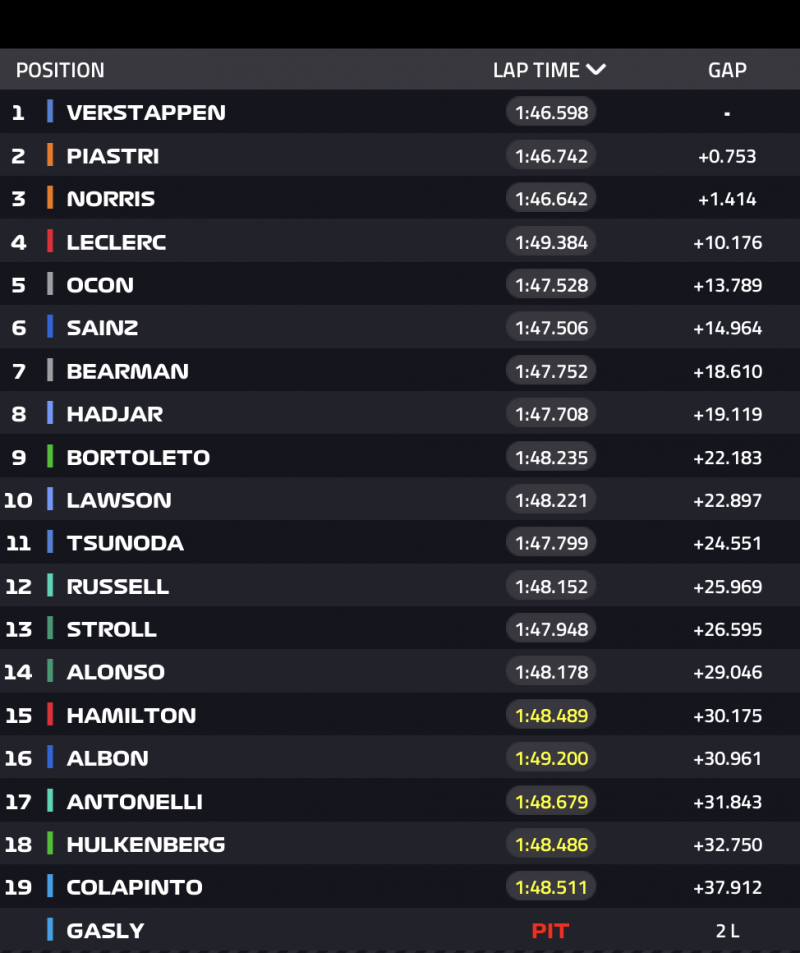Screen dimensions: 800x953
Task: Click position number 10 for Lawson
Action: click(18, 500)
